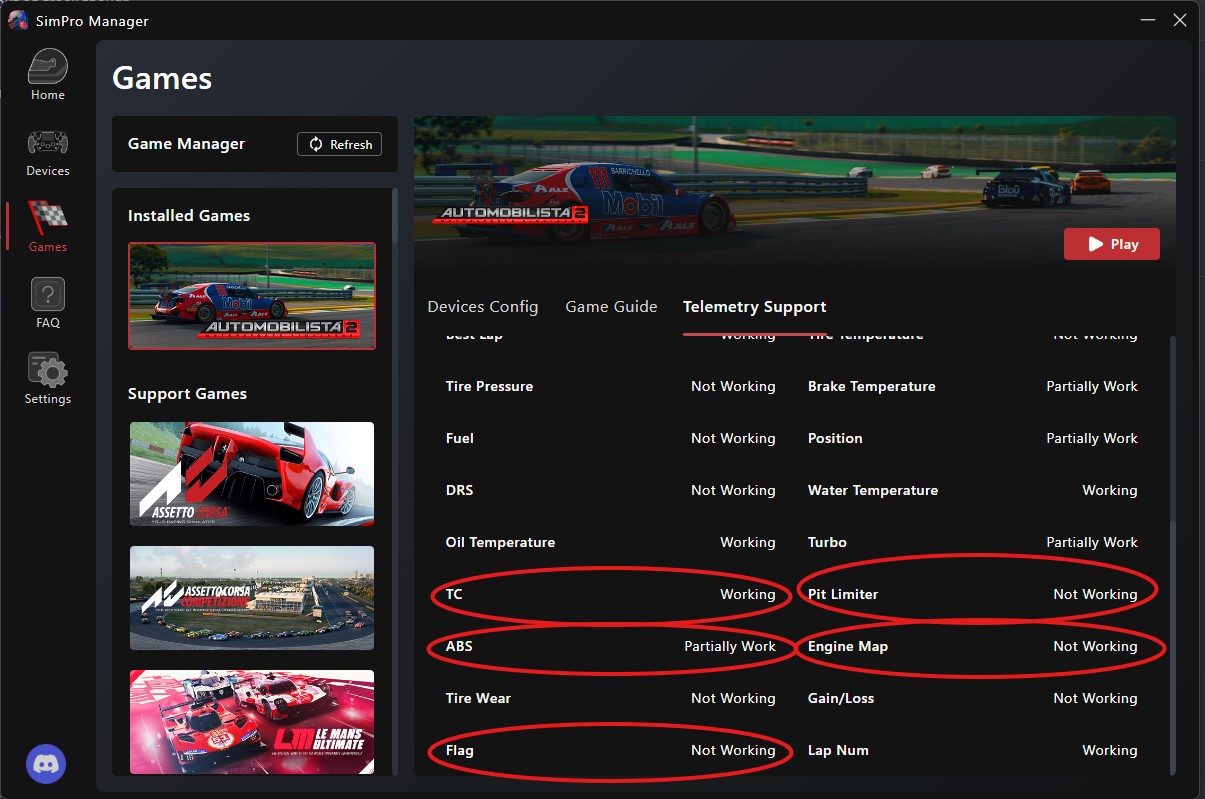The image size is (1205, 799).
Task: Select the Telemetry Support tab
Action: click(x=755, y=307)
